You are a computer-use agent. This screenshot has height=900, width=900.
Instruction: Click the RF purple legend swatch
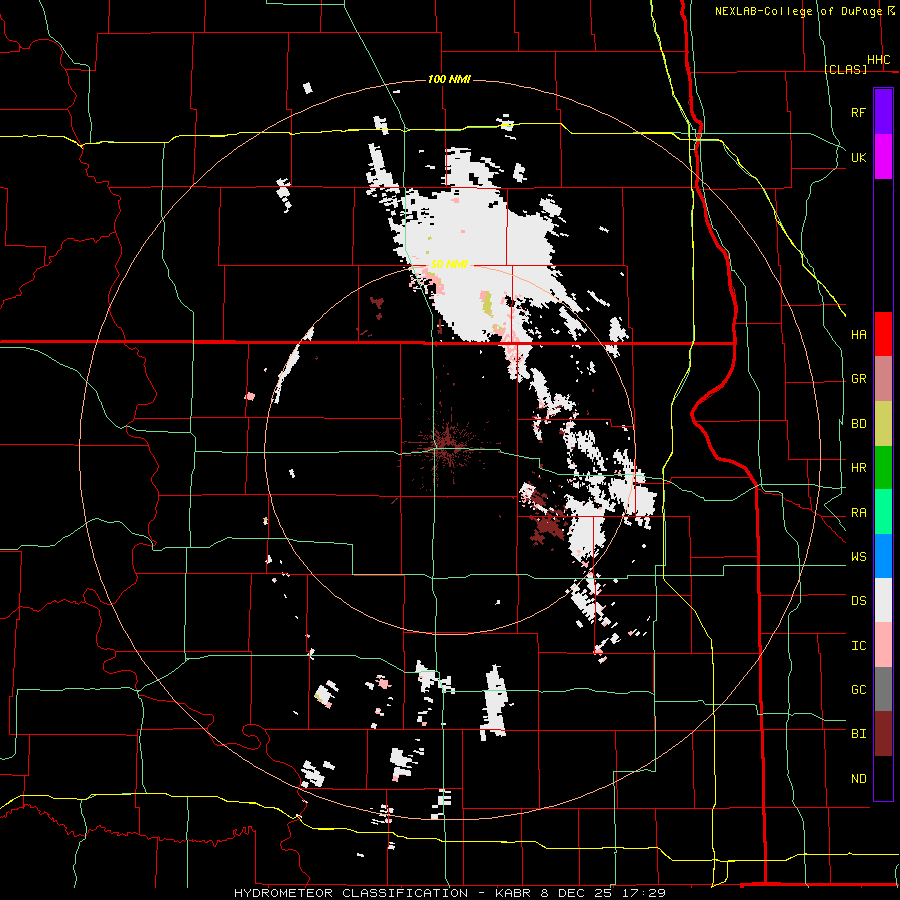[x=883, y=112]
